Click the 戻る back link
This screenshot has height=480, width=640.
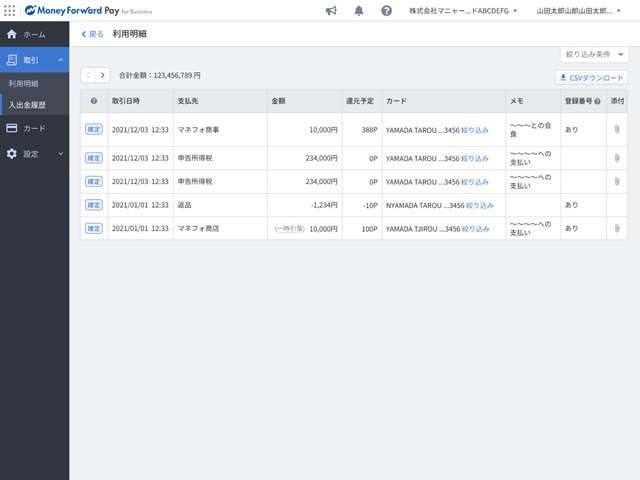click(92, 34)
